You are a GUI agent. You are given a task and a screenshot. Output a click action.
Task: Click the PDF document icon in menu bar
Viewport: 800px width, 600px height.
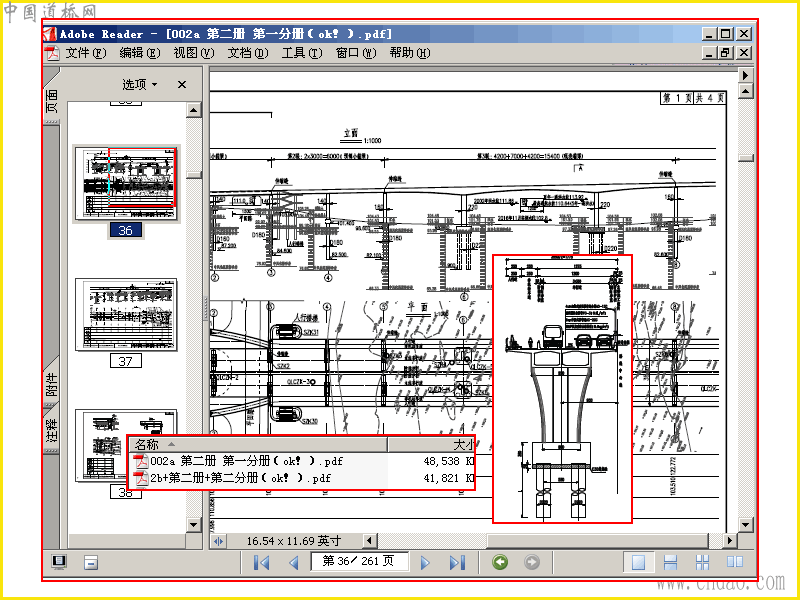(x=52, y=53)
